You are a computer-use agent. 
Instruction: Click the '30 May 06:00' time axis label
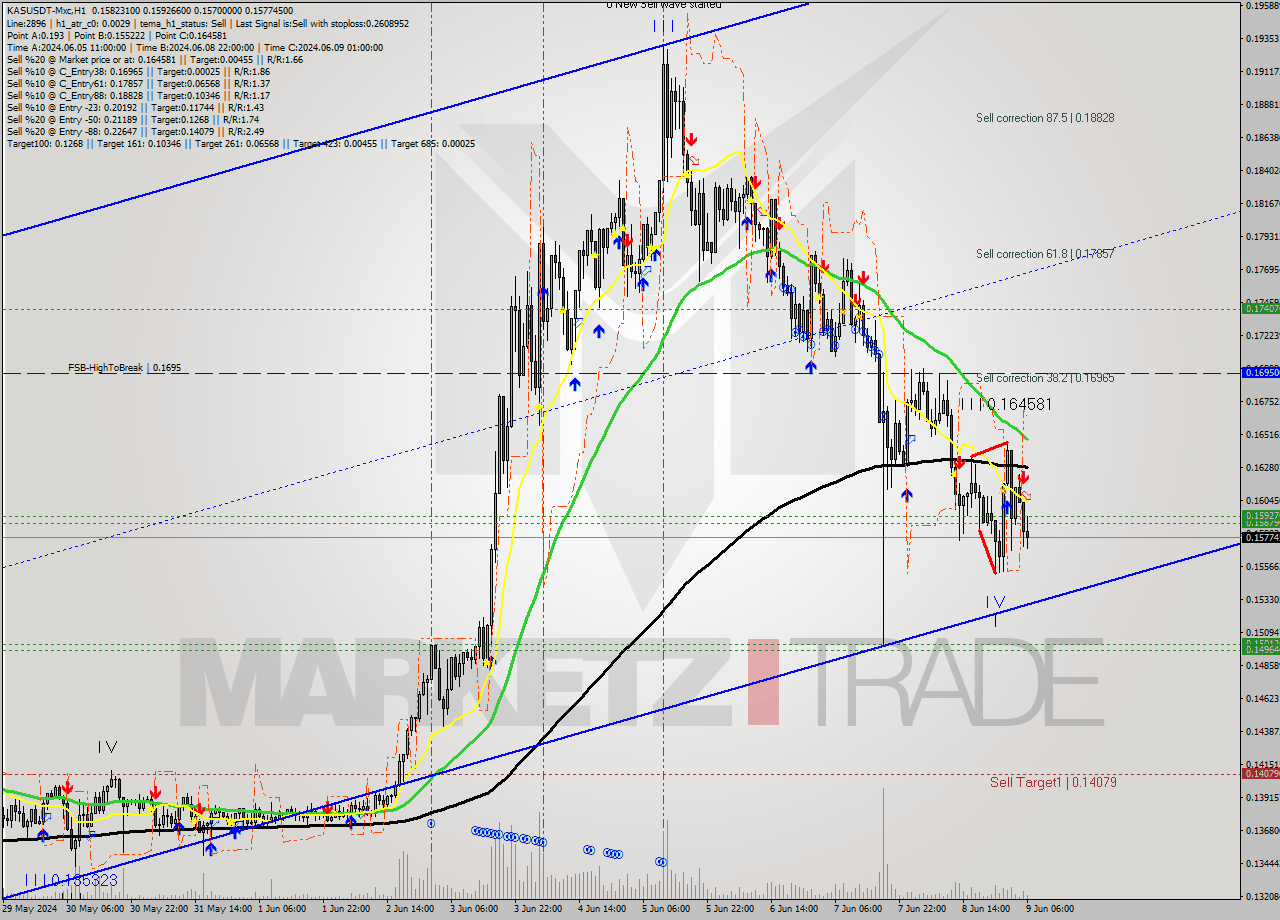coord(95,909)
